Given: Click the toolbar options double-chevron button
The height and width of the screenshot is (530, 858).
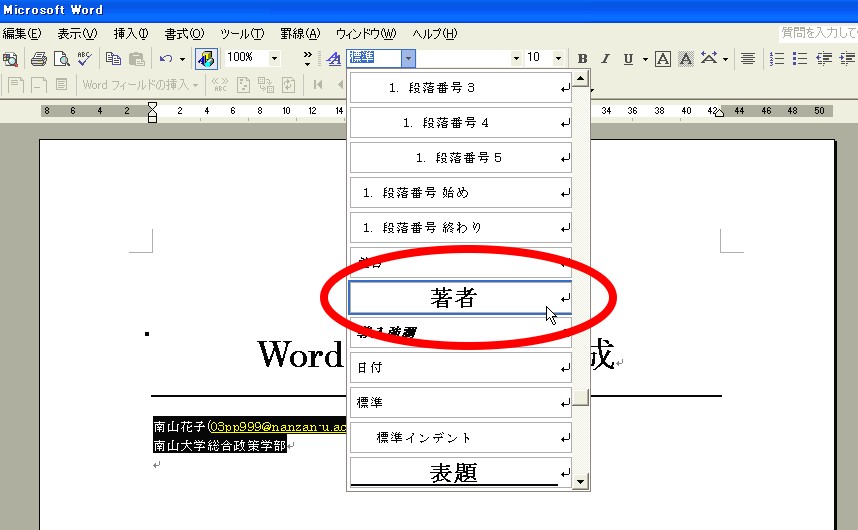Looking at the screenshot, I should click(x=308, y=58).
